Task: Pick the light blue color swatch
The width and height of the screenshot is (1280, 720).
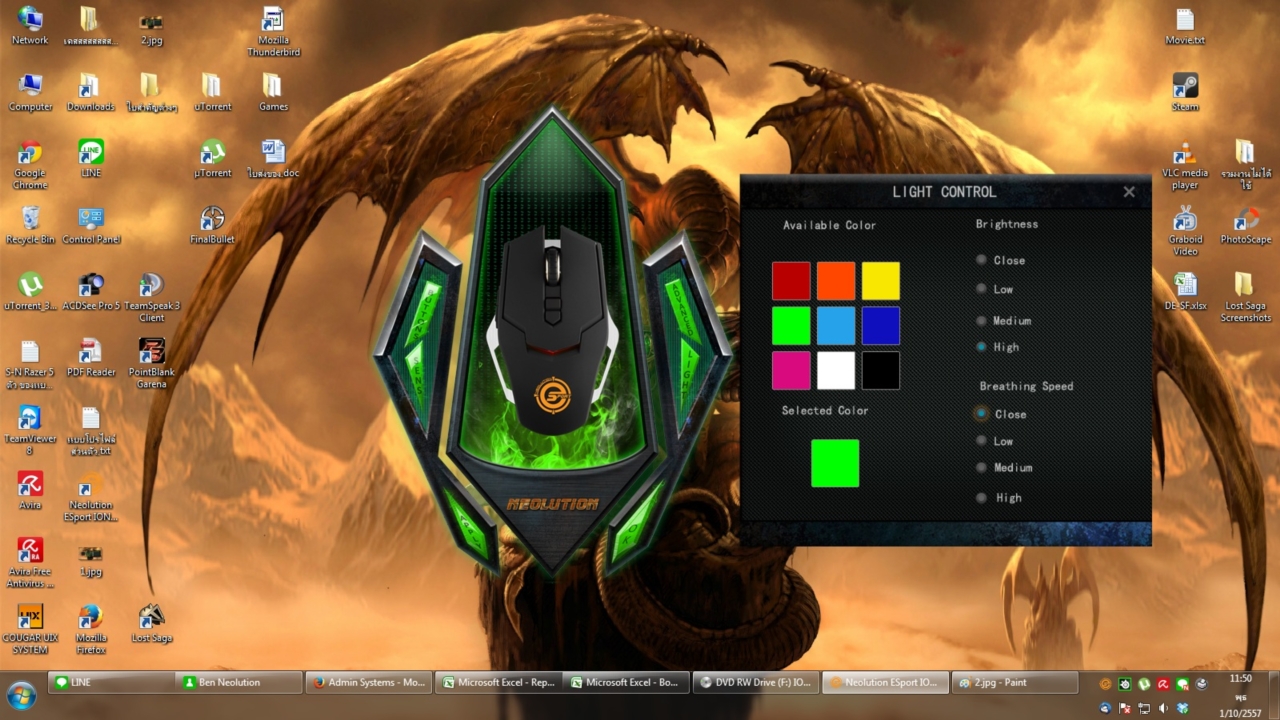Action: [x=836, y=326]
